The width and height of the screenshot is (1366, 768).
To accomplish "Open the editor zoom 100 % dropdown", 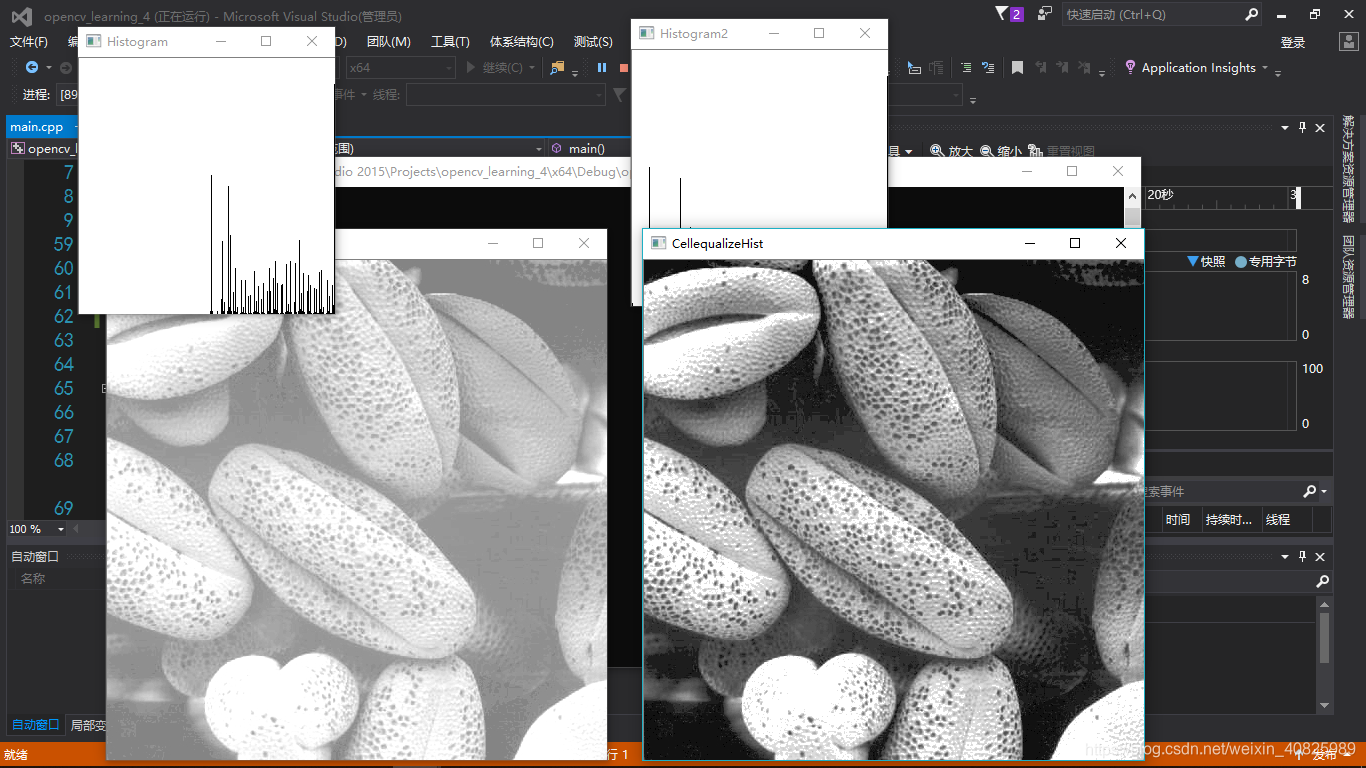I will click(x=60, y=529).
